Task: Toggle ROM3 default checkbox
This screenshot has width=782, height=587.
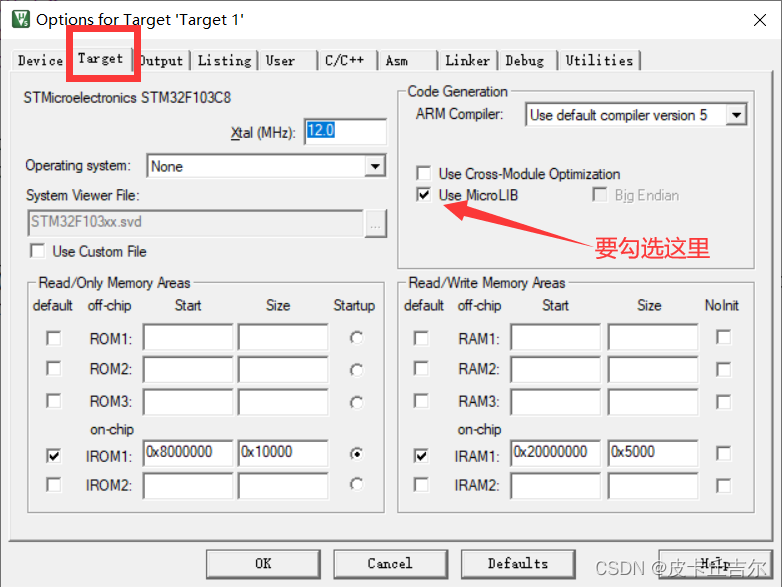Action: (53, 401)
